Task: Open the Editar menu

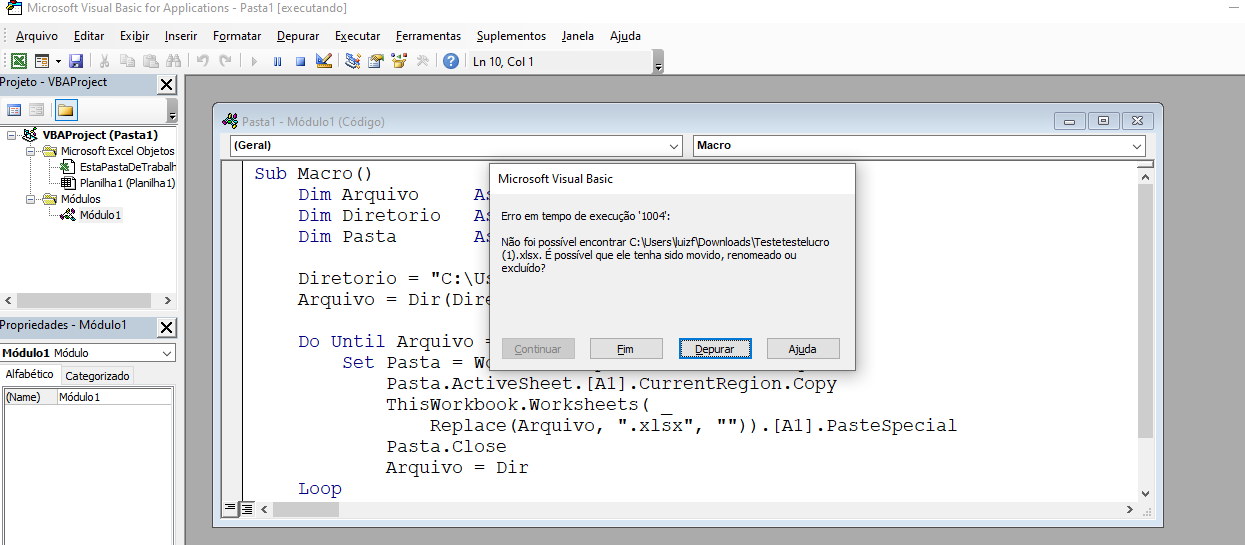Action: pyautogui.click(x=89, y=36)
